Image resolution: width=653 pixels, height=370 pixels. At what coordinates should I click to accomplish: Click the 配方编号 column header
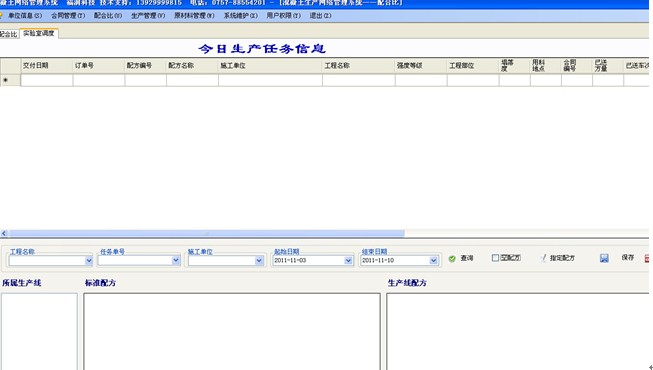(145, 66)
